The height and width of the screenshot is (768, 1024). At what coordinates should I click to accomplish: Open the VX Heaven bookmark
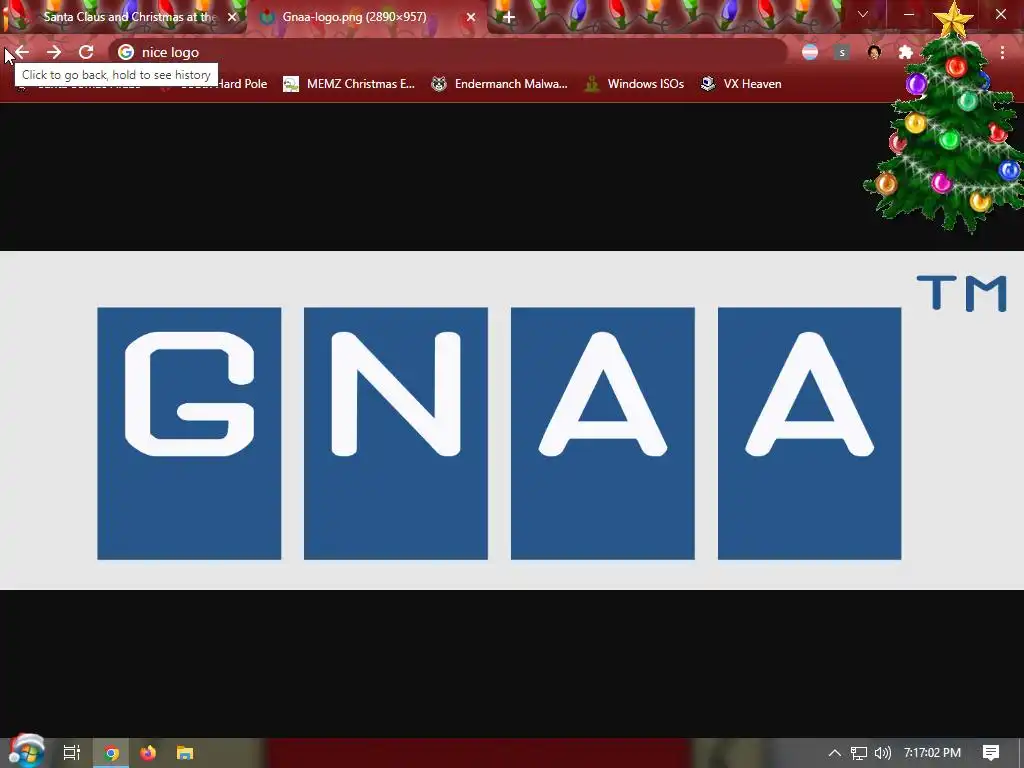point(741,84)
